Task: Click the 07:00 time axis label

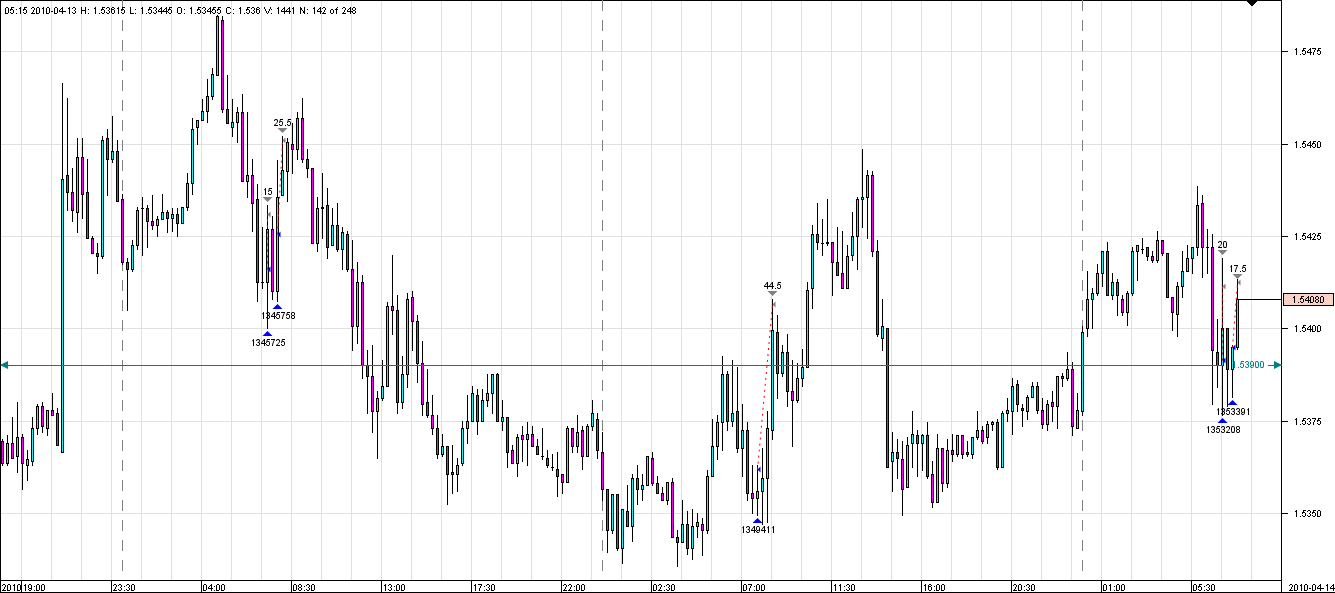Action: (x=754, y=587)
